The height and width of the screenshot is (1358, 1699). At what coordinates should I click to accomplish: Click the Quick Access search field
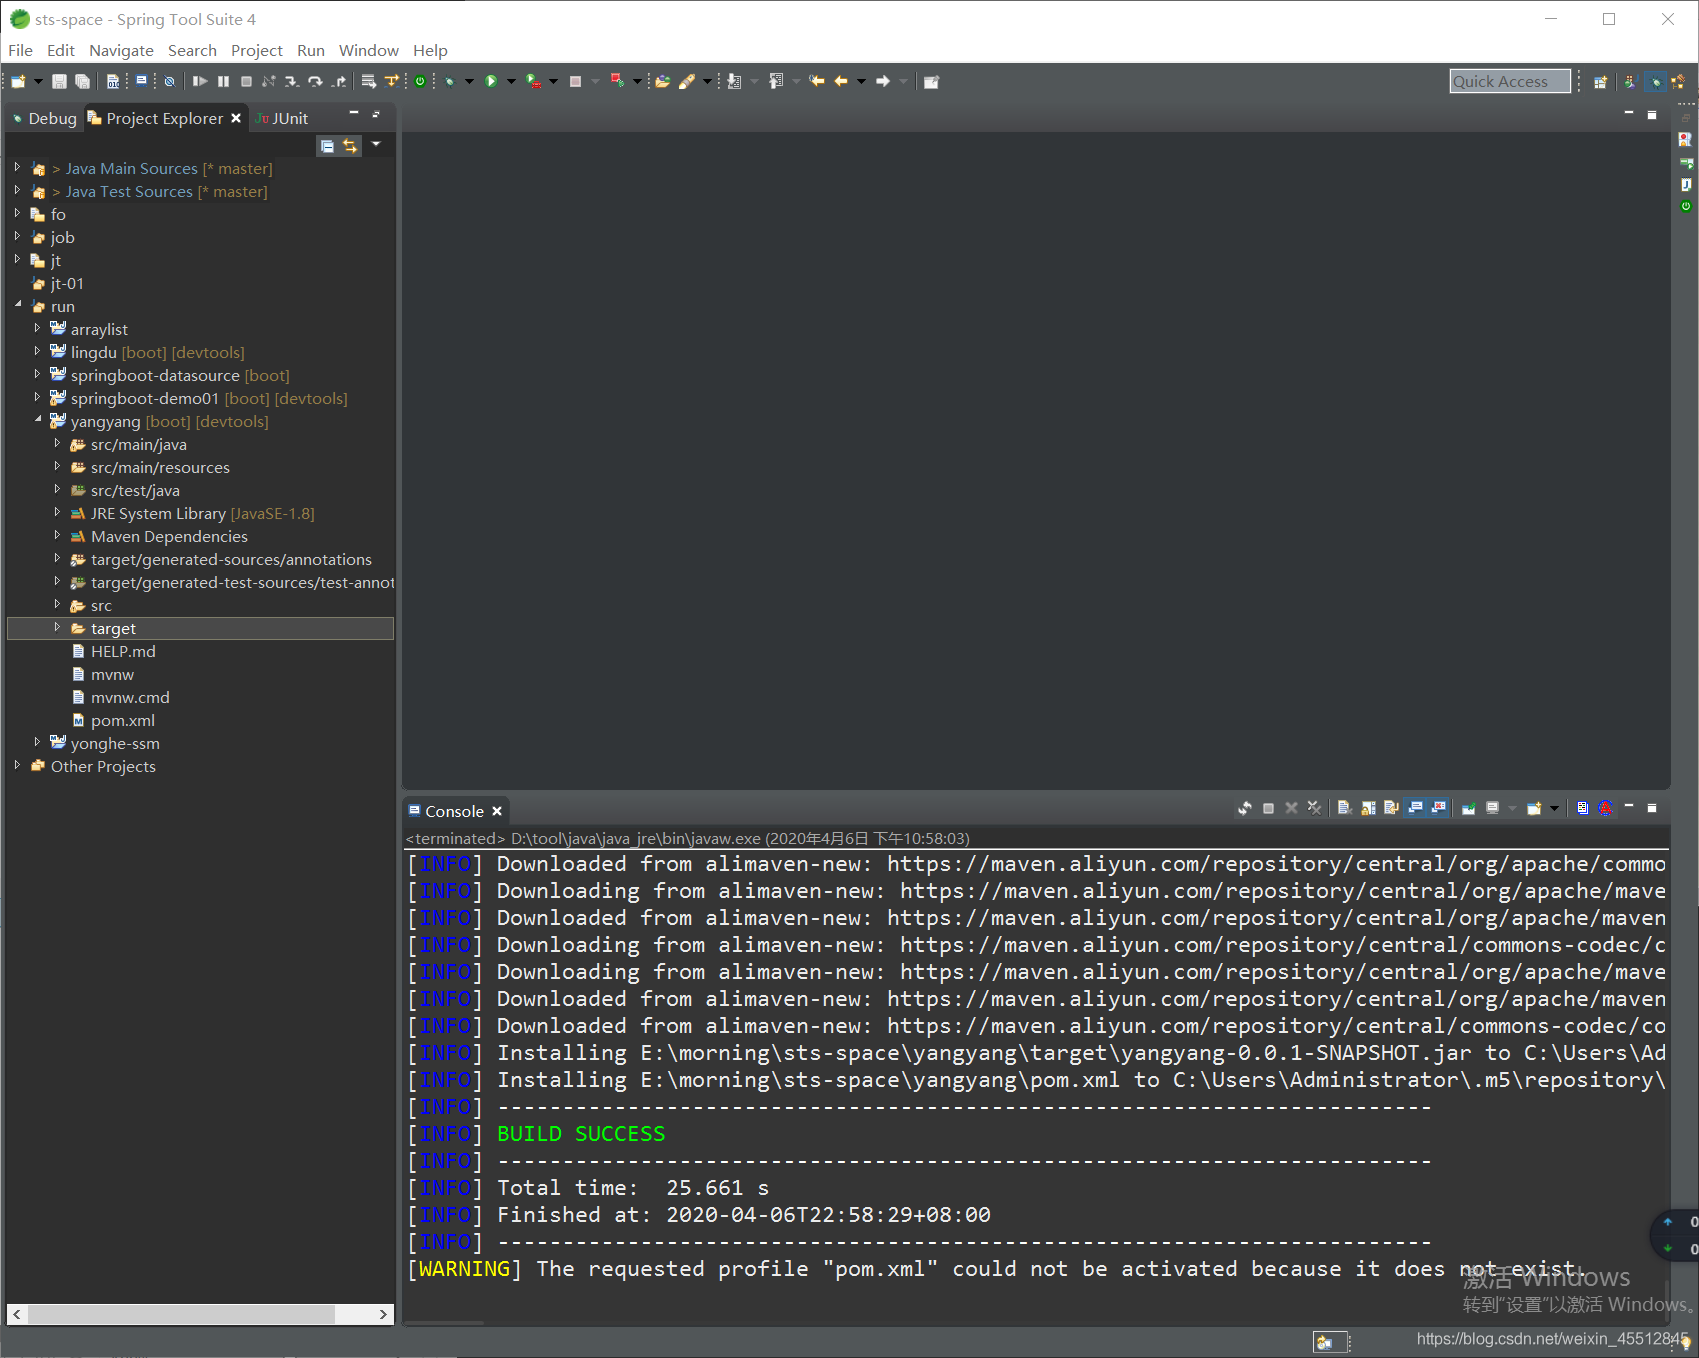pos(1508,82)
